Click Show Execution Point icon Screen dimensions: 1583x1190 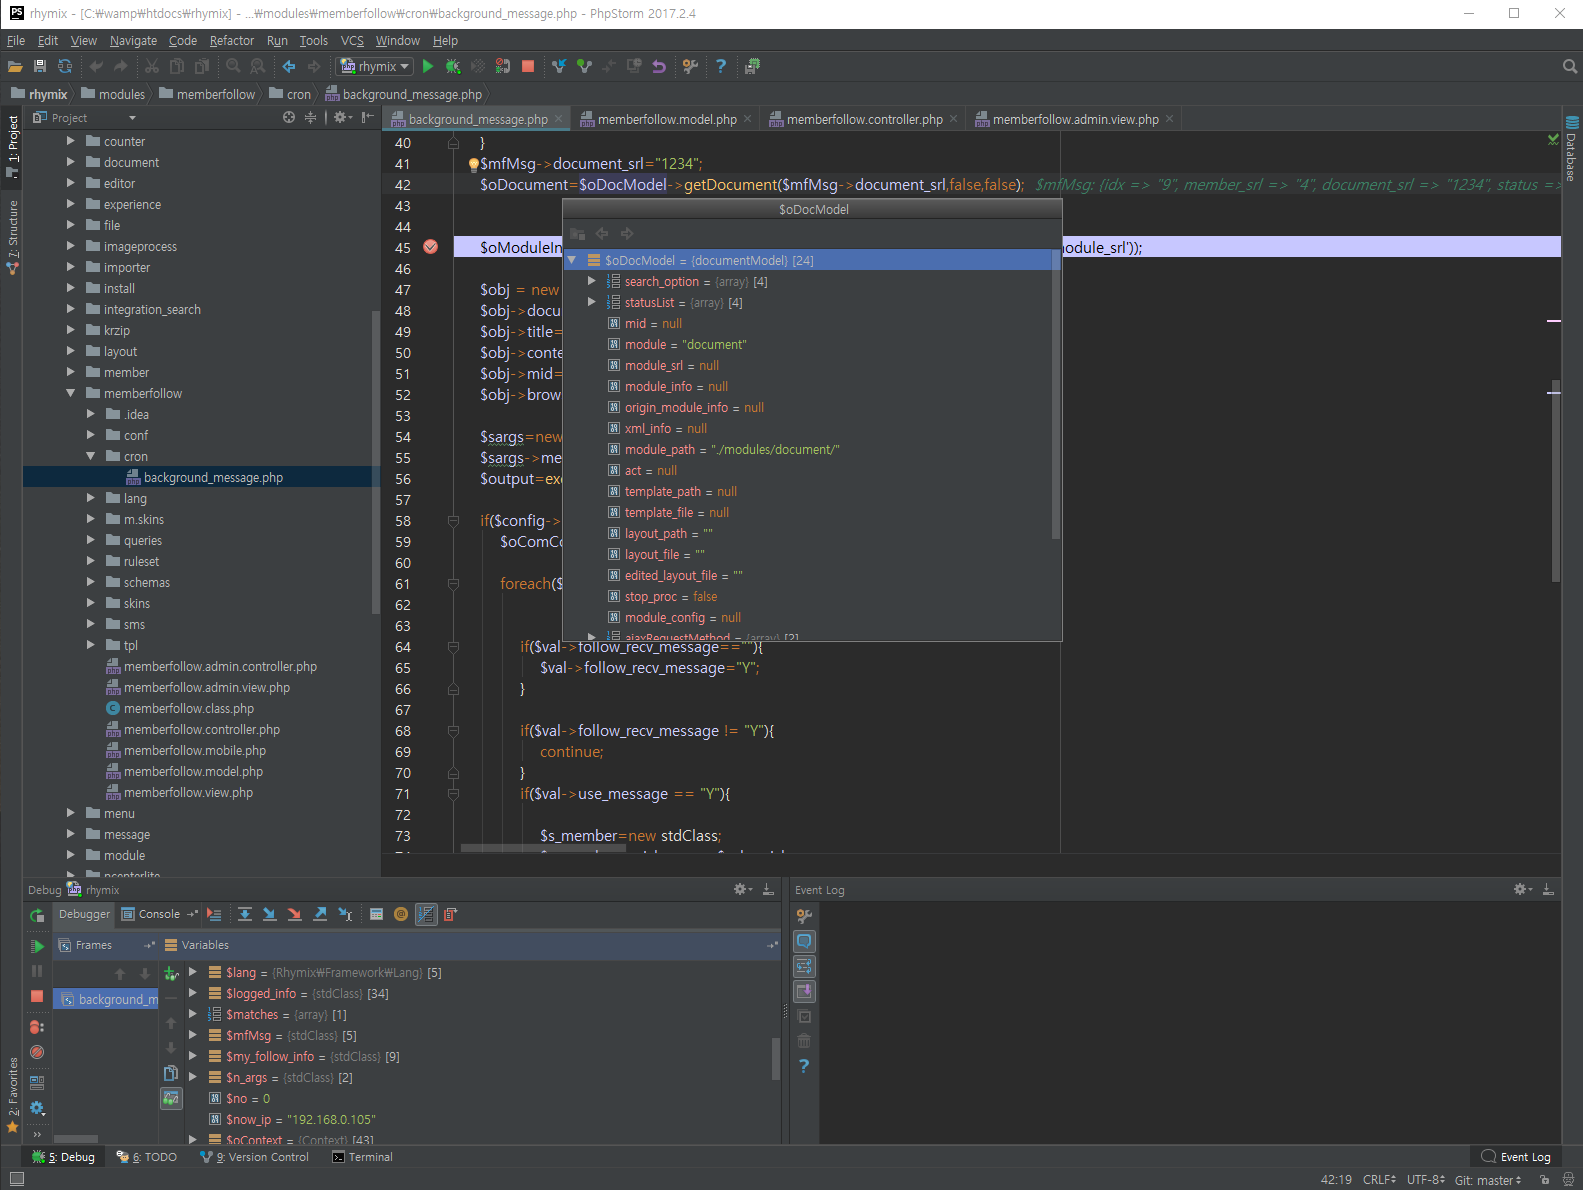tap(214, 914)
